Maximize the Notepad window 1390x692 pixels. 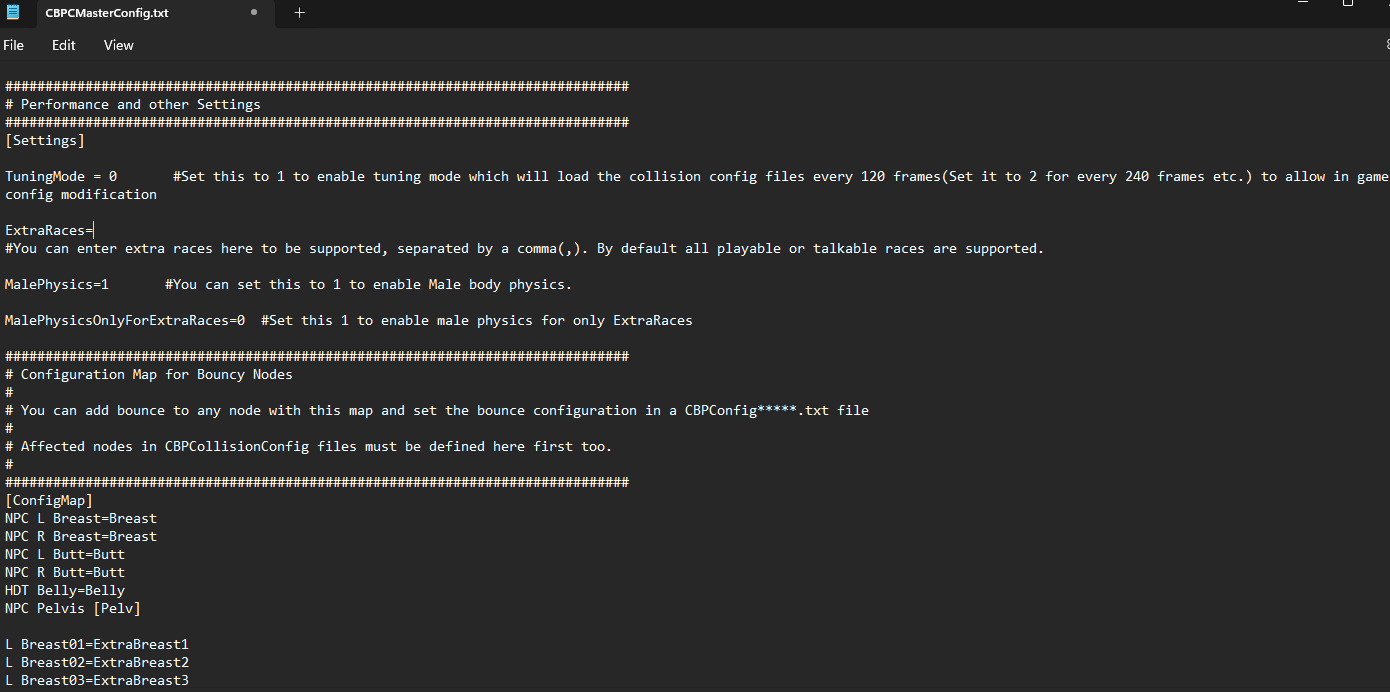pyautogui.click(x=1347, y=4)
